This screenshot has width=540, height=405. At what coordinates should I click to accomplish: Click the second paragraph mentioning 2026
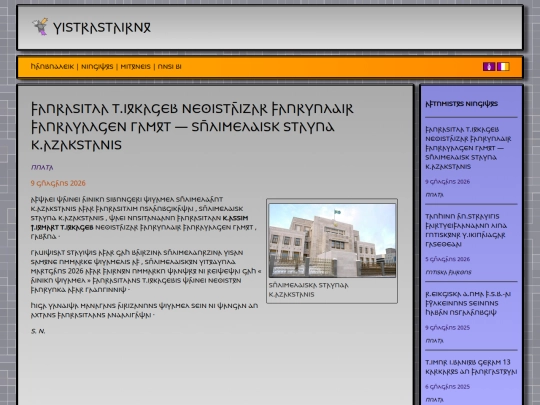pos(146,271)
